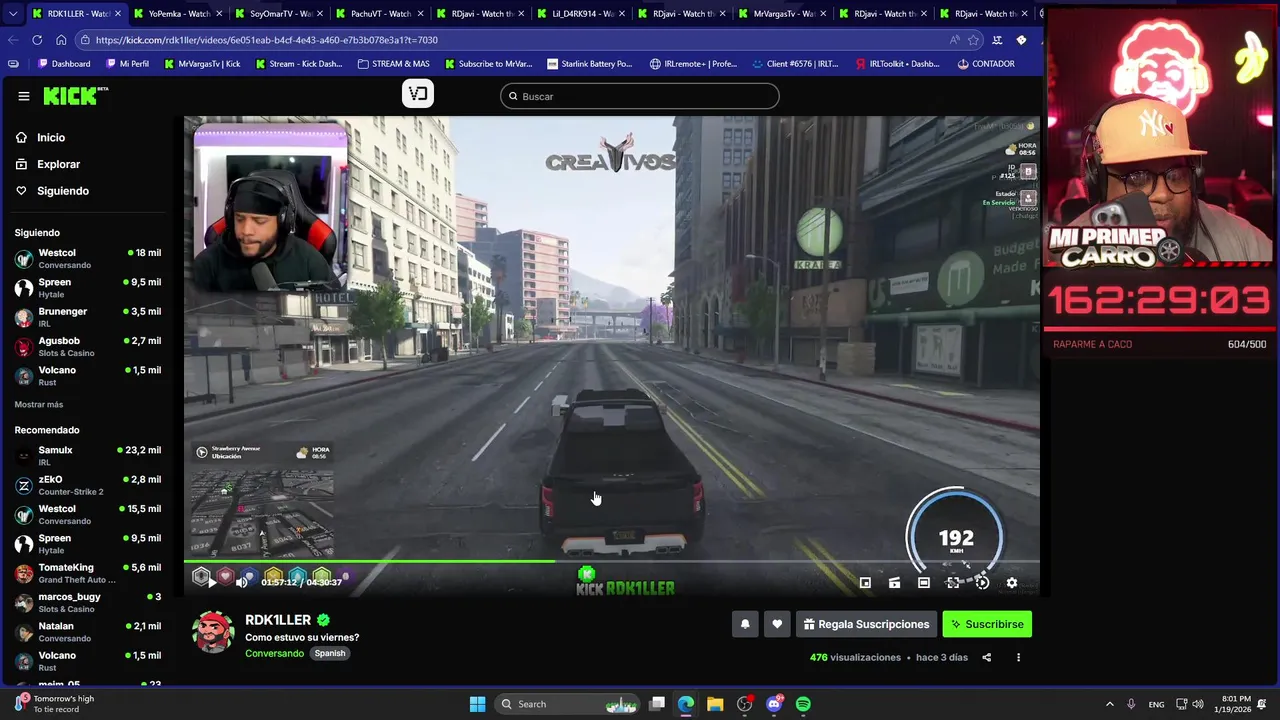This screenshot has height=720, width=1280.
Task: Open Agusbob channel in sidebar
Action: pyautogui.click(x=88, y=347)
